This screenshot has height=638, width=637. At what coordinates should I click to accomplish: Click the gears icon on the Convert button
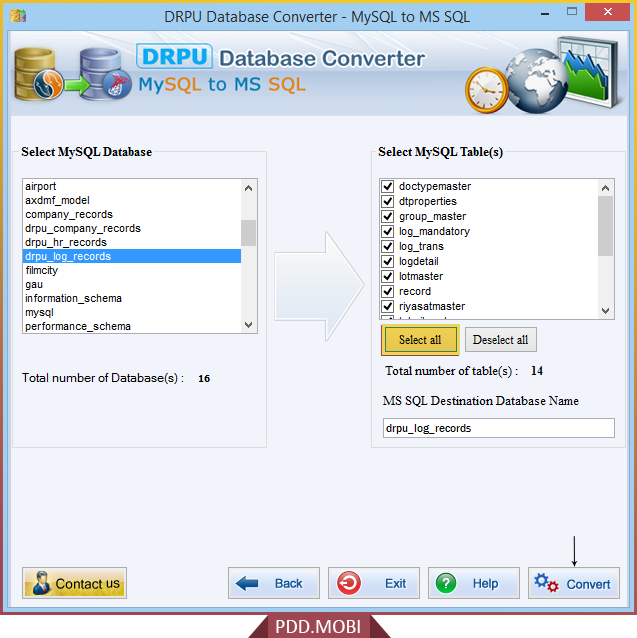[546, 583]
